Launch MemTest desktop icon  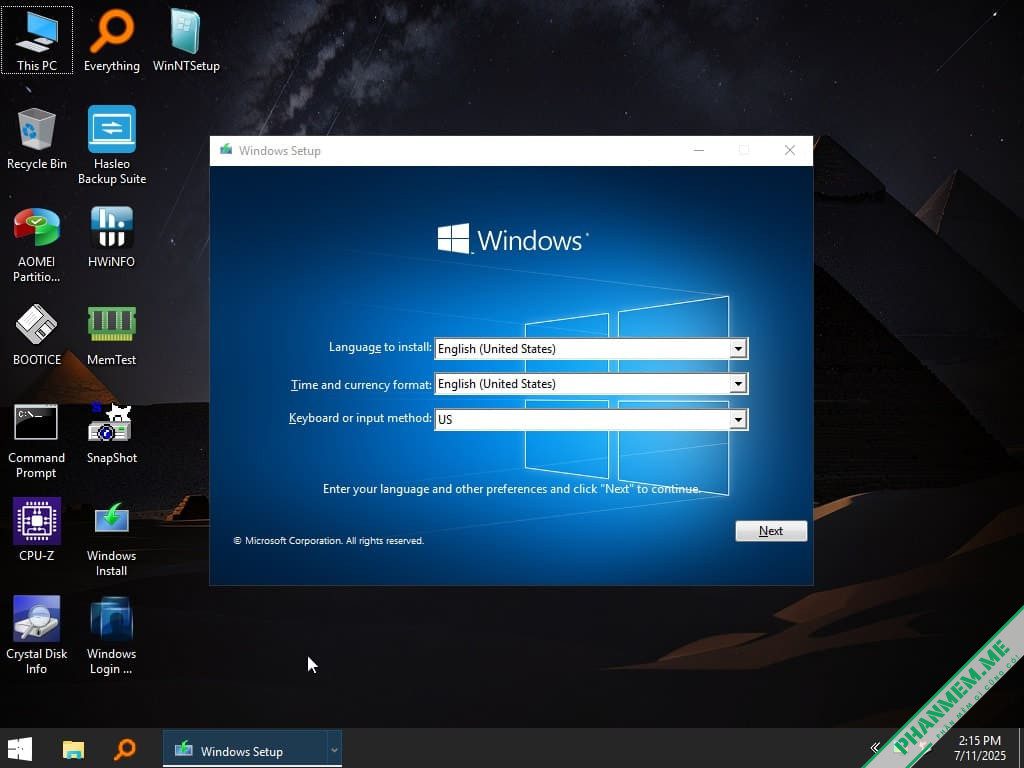coord(112,334)
